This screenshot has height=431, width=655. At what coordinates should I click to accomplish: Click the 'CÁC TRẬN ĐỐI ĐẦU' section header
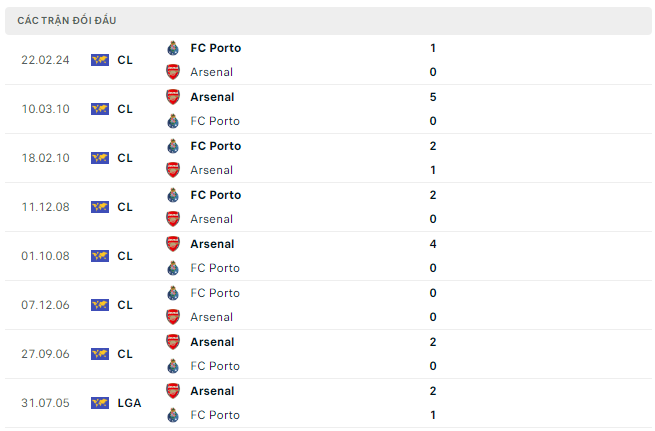click(66, 21)
